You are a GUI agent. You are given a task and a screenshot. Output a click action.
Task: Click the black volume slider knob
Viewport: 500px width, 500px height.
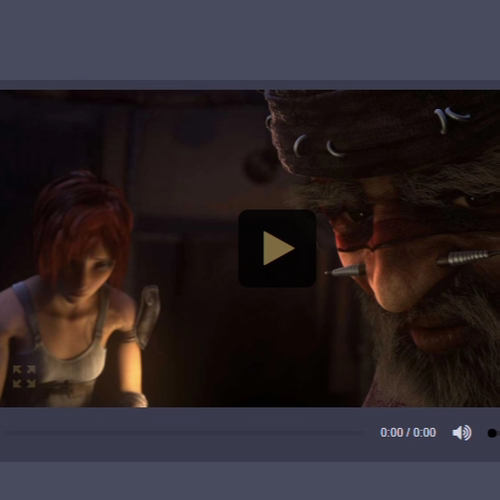(x=492, y=433)
